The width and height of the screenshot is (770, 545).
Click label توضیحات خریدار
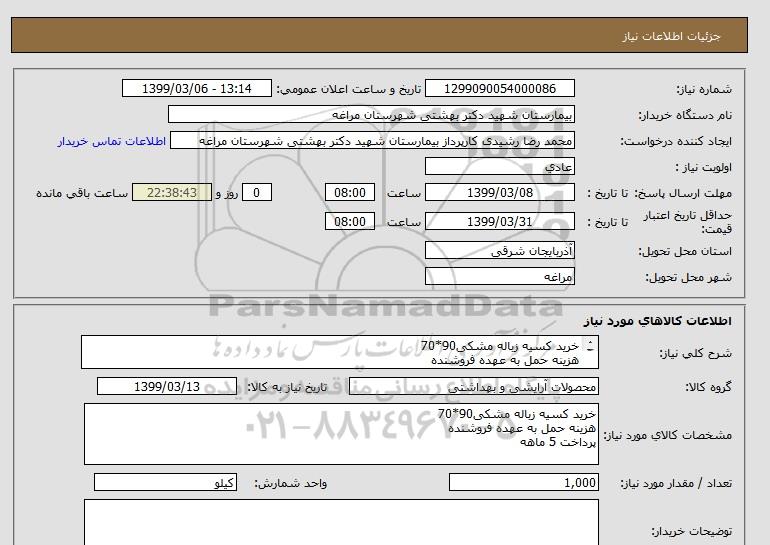coord(691,532)
